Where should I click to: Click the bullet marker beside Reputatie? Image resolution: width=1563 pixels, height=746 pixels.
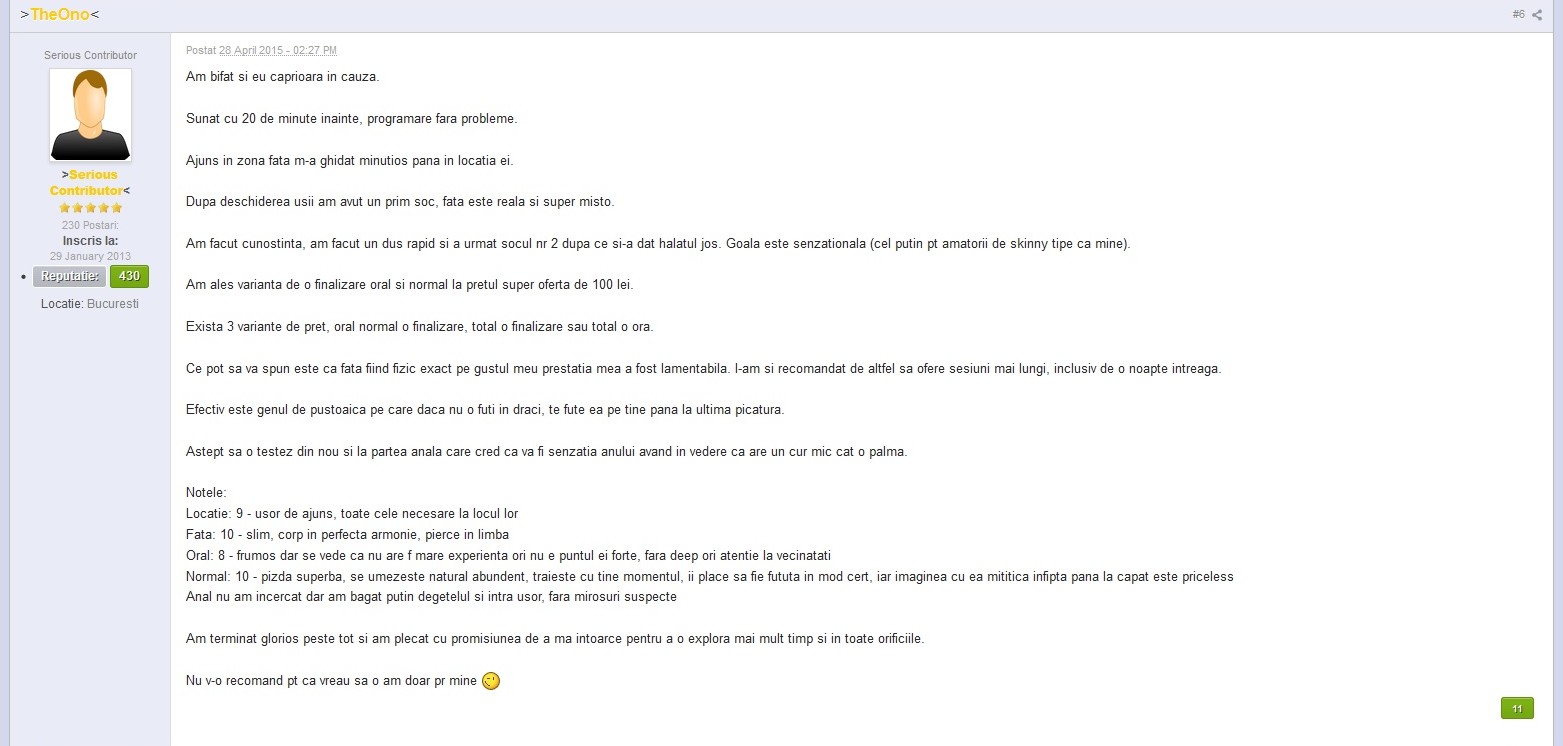(24, 277)
